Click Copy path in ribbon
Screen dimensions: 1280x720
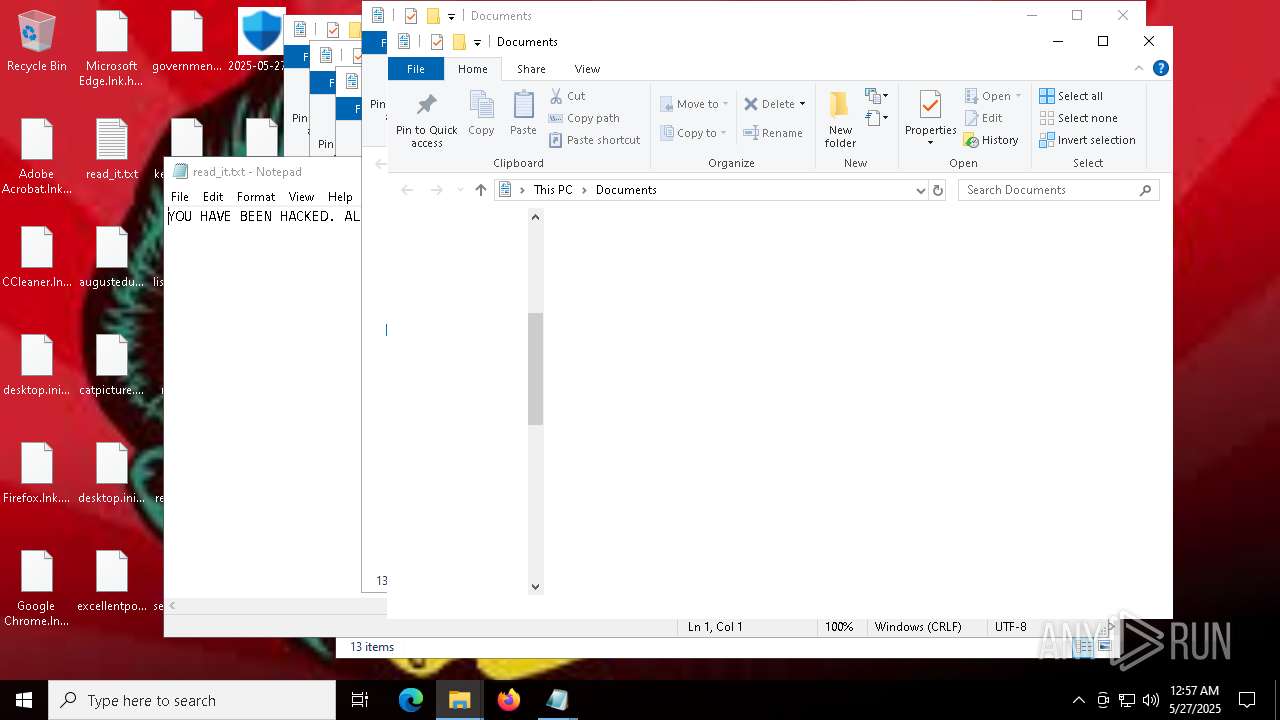coord(584,118)
